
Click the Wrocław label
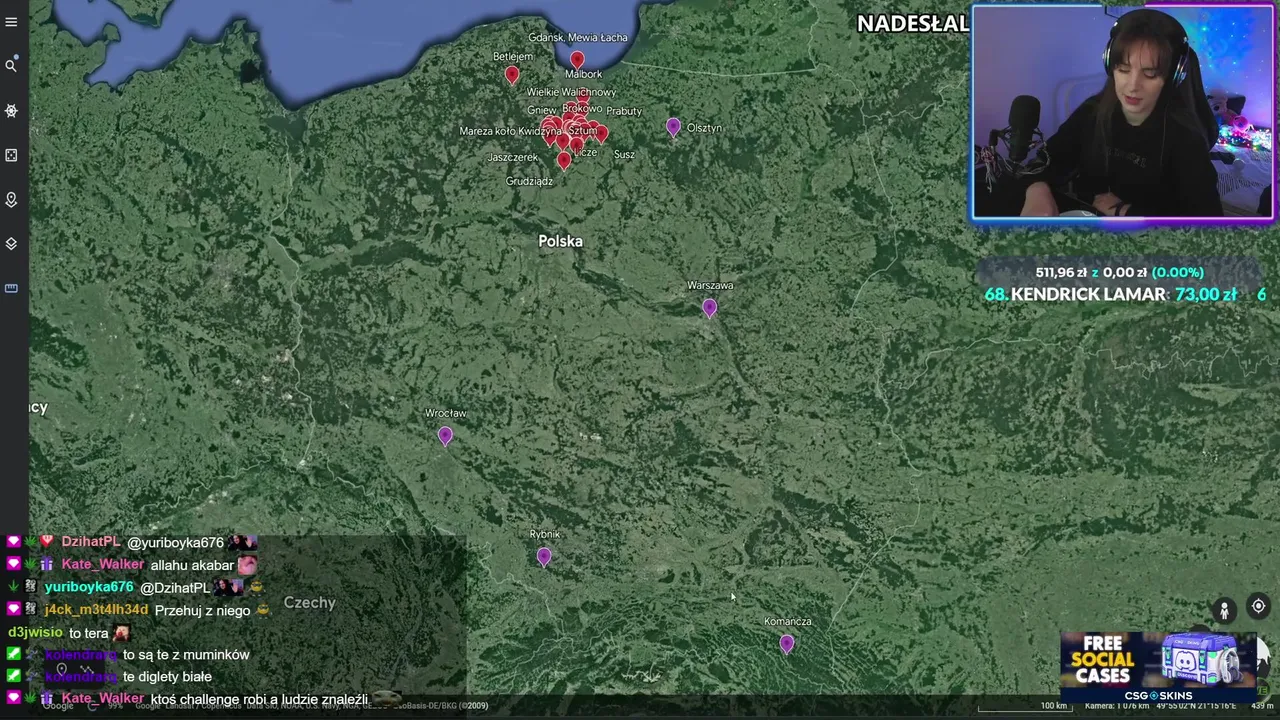coord(445,413)
